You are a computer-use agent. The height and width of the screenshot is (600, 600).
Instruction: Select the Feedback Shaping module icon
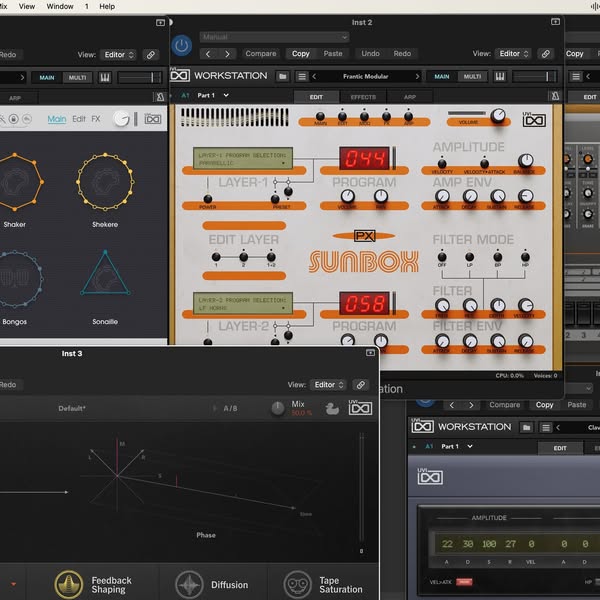click(x=68, y=585)
